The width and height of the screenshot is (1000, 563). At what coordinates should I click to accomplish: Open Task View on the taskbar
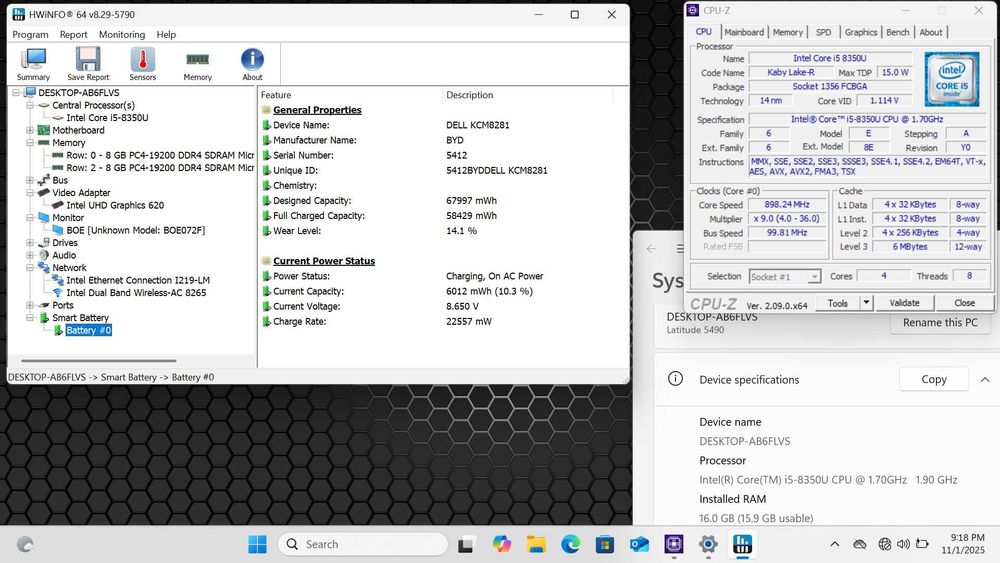[466, 545]
